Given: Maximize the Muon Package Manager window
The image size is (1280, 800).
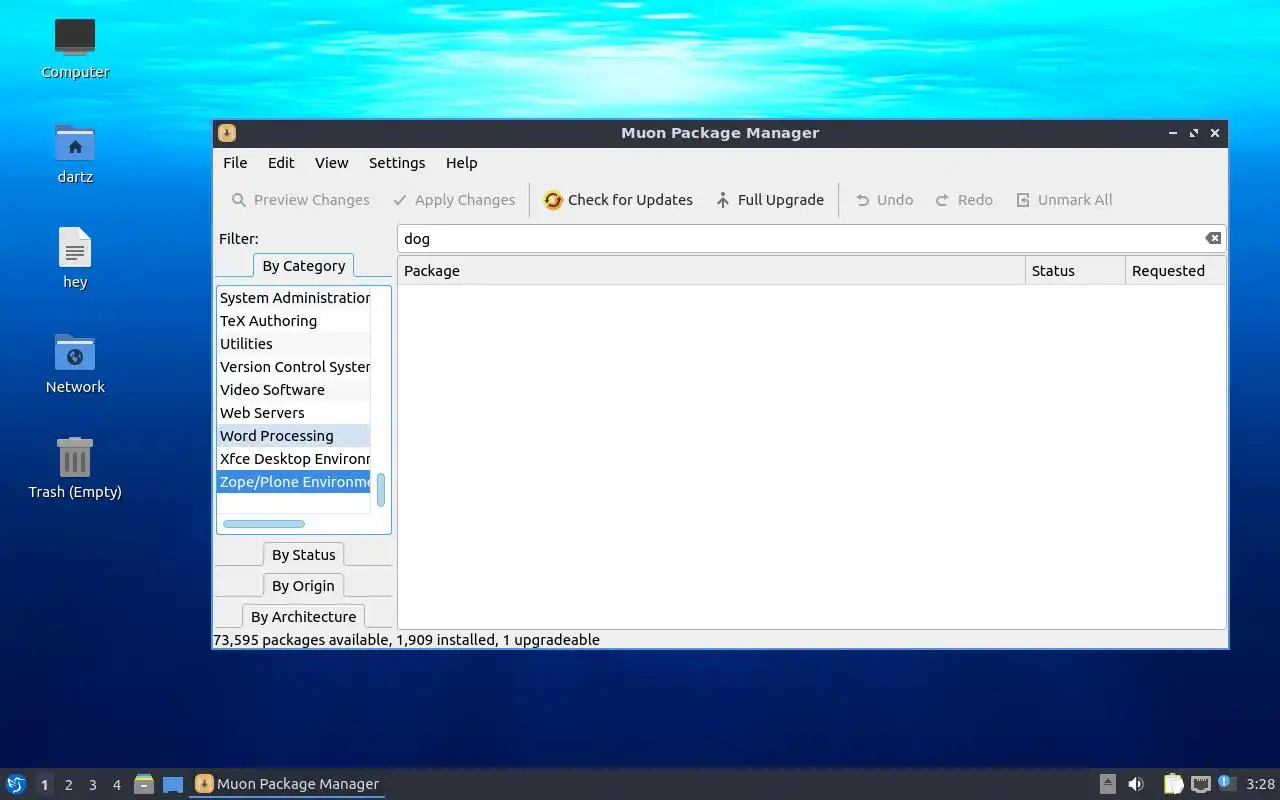Looking at the screenshot, I should click(1194, 133).
